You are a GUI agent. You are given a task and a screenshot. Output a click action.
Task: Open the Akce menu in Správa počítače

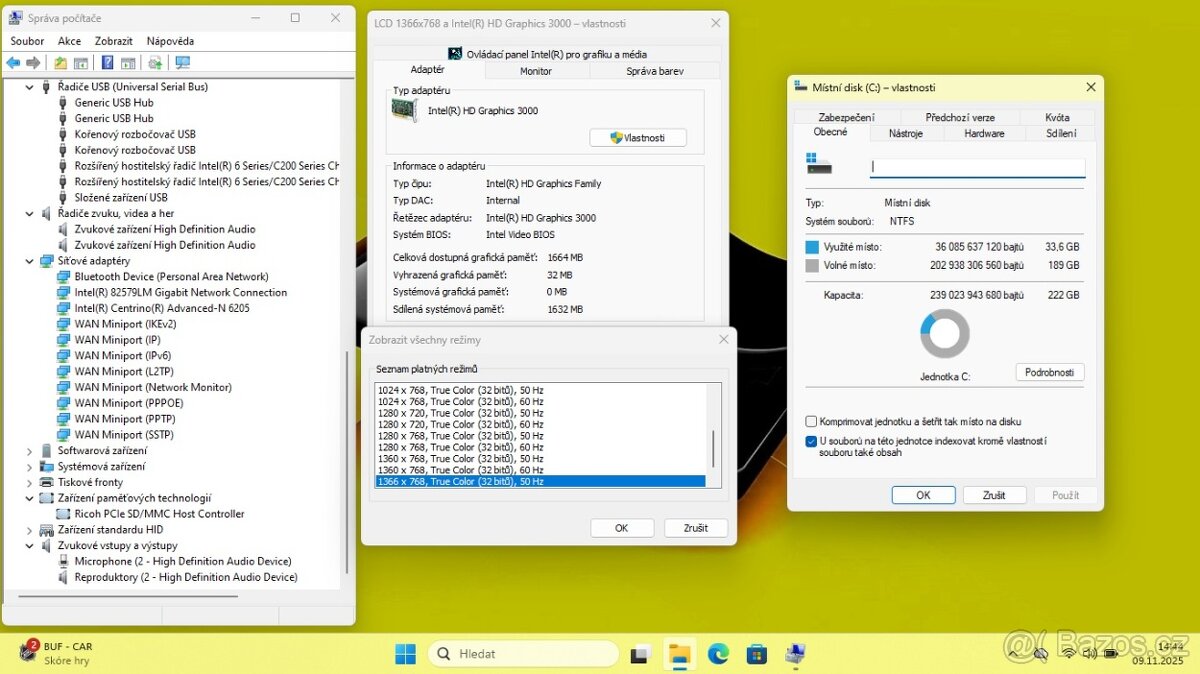coord(69,40)
